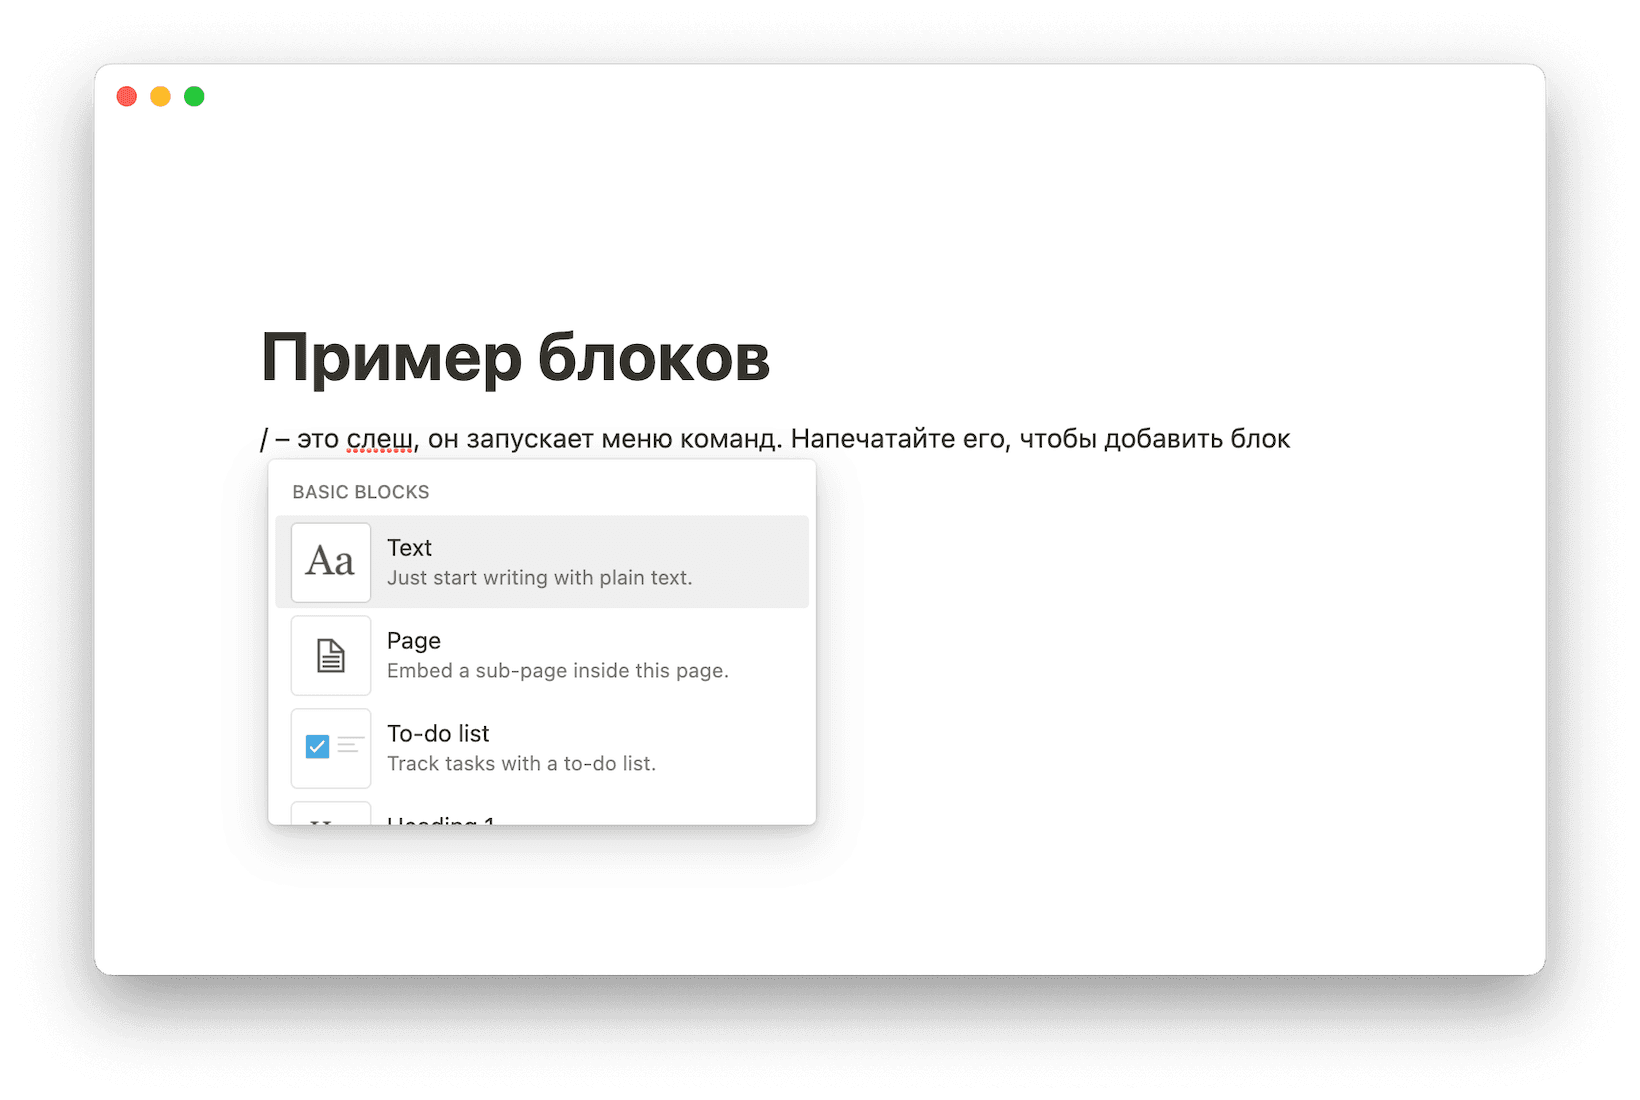Maximize the window with green button
Screen dimensions: 1640x1100
click(x=194, y=96)
